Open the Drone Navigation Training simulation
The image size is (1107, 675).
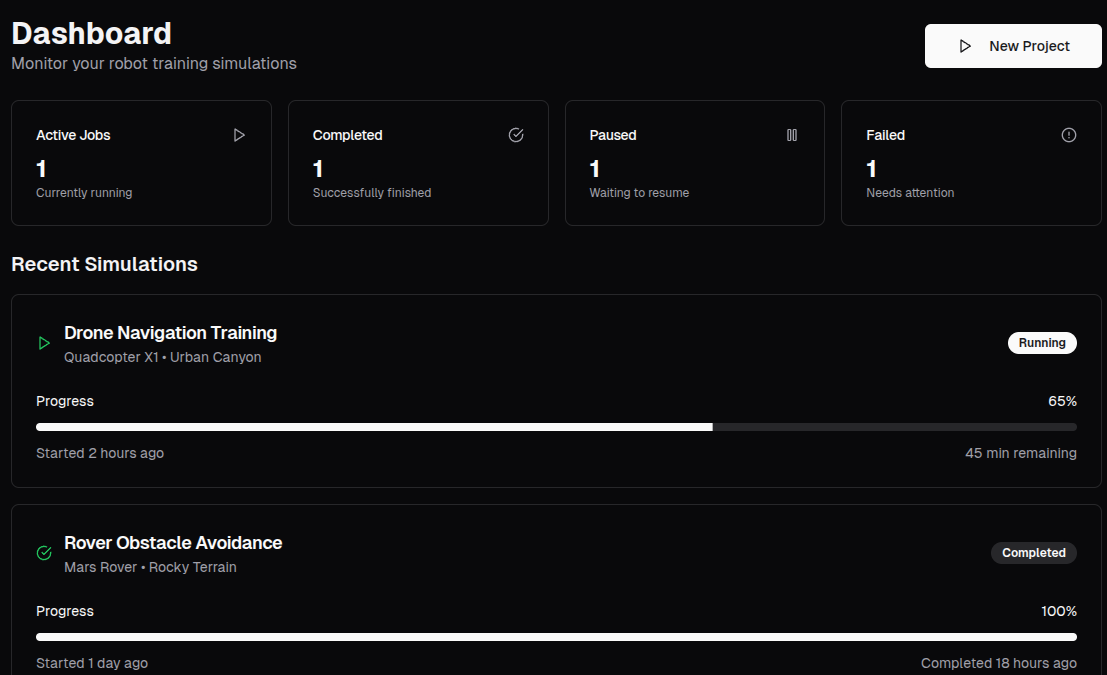(x=170, y=333)
